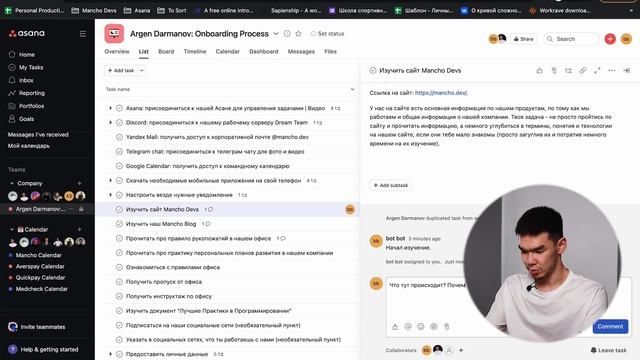Viewport: 640px width, 360px height.
Task: Close the task details pane
Action: coord(626,71)
